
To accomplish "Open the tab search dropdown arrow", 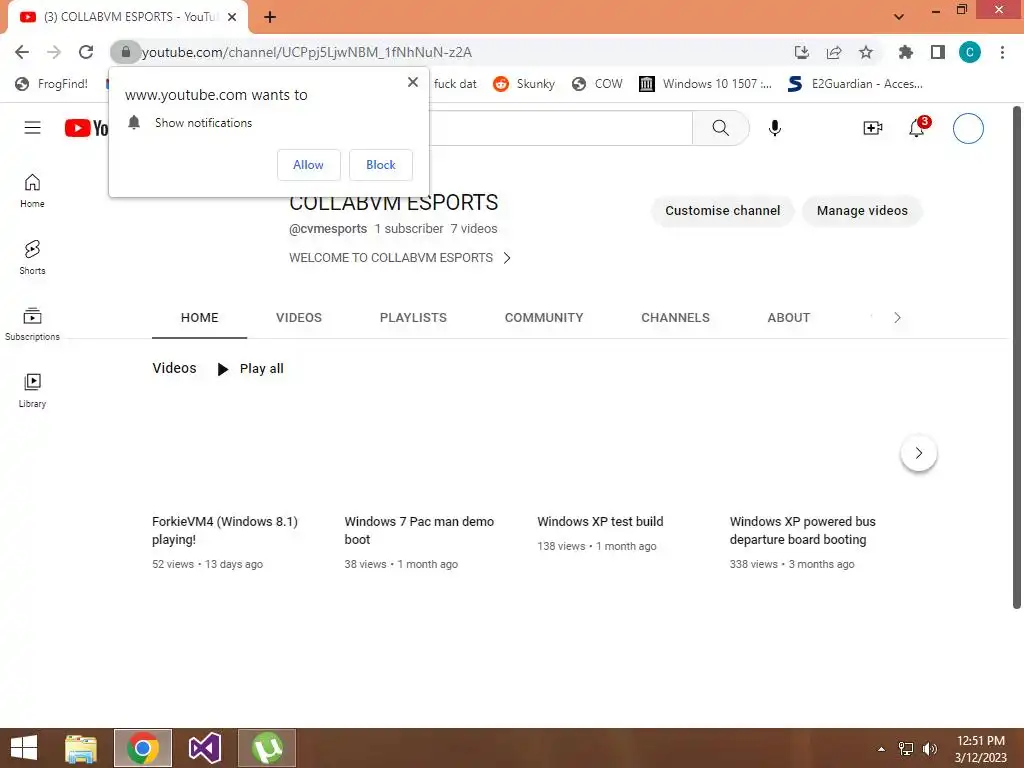I will [x=899, y=17].
